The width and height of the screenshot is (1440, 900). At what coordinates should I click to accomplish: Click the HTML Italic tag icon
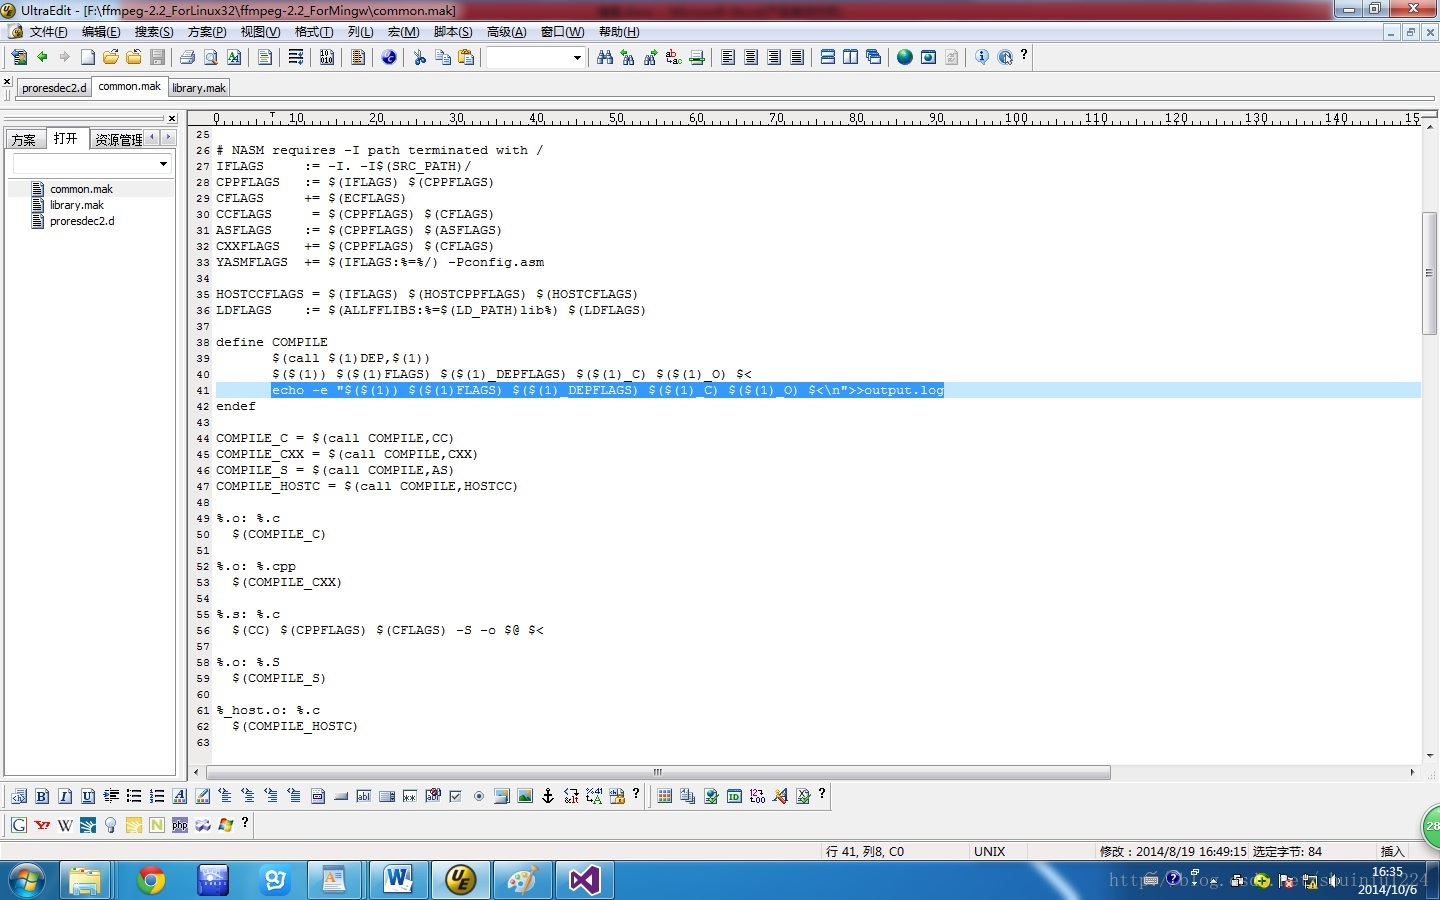[65, 796]
